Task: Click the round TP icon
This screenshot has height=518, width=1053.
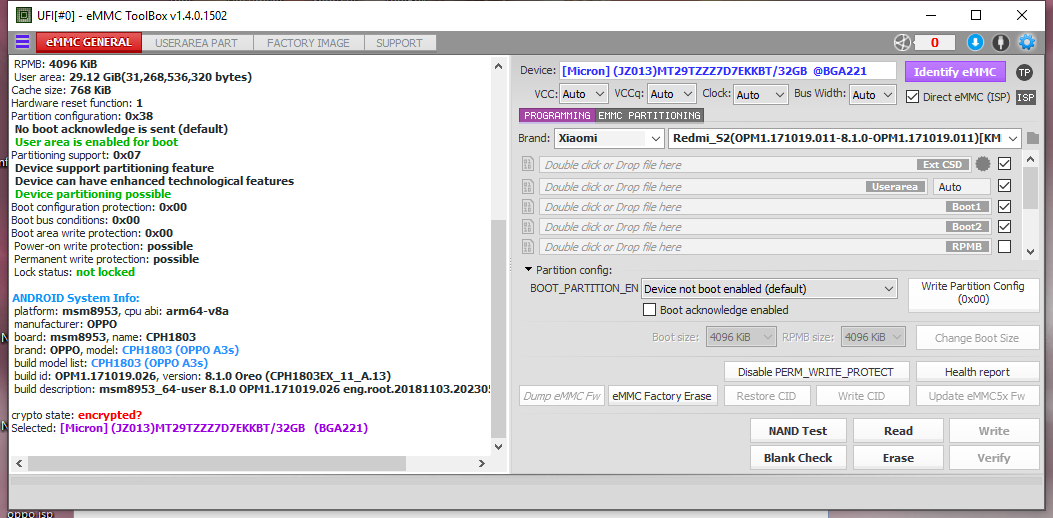Action: coord(1024,72)
